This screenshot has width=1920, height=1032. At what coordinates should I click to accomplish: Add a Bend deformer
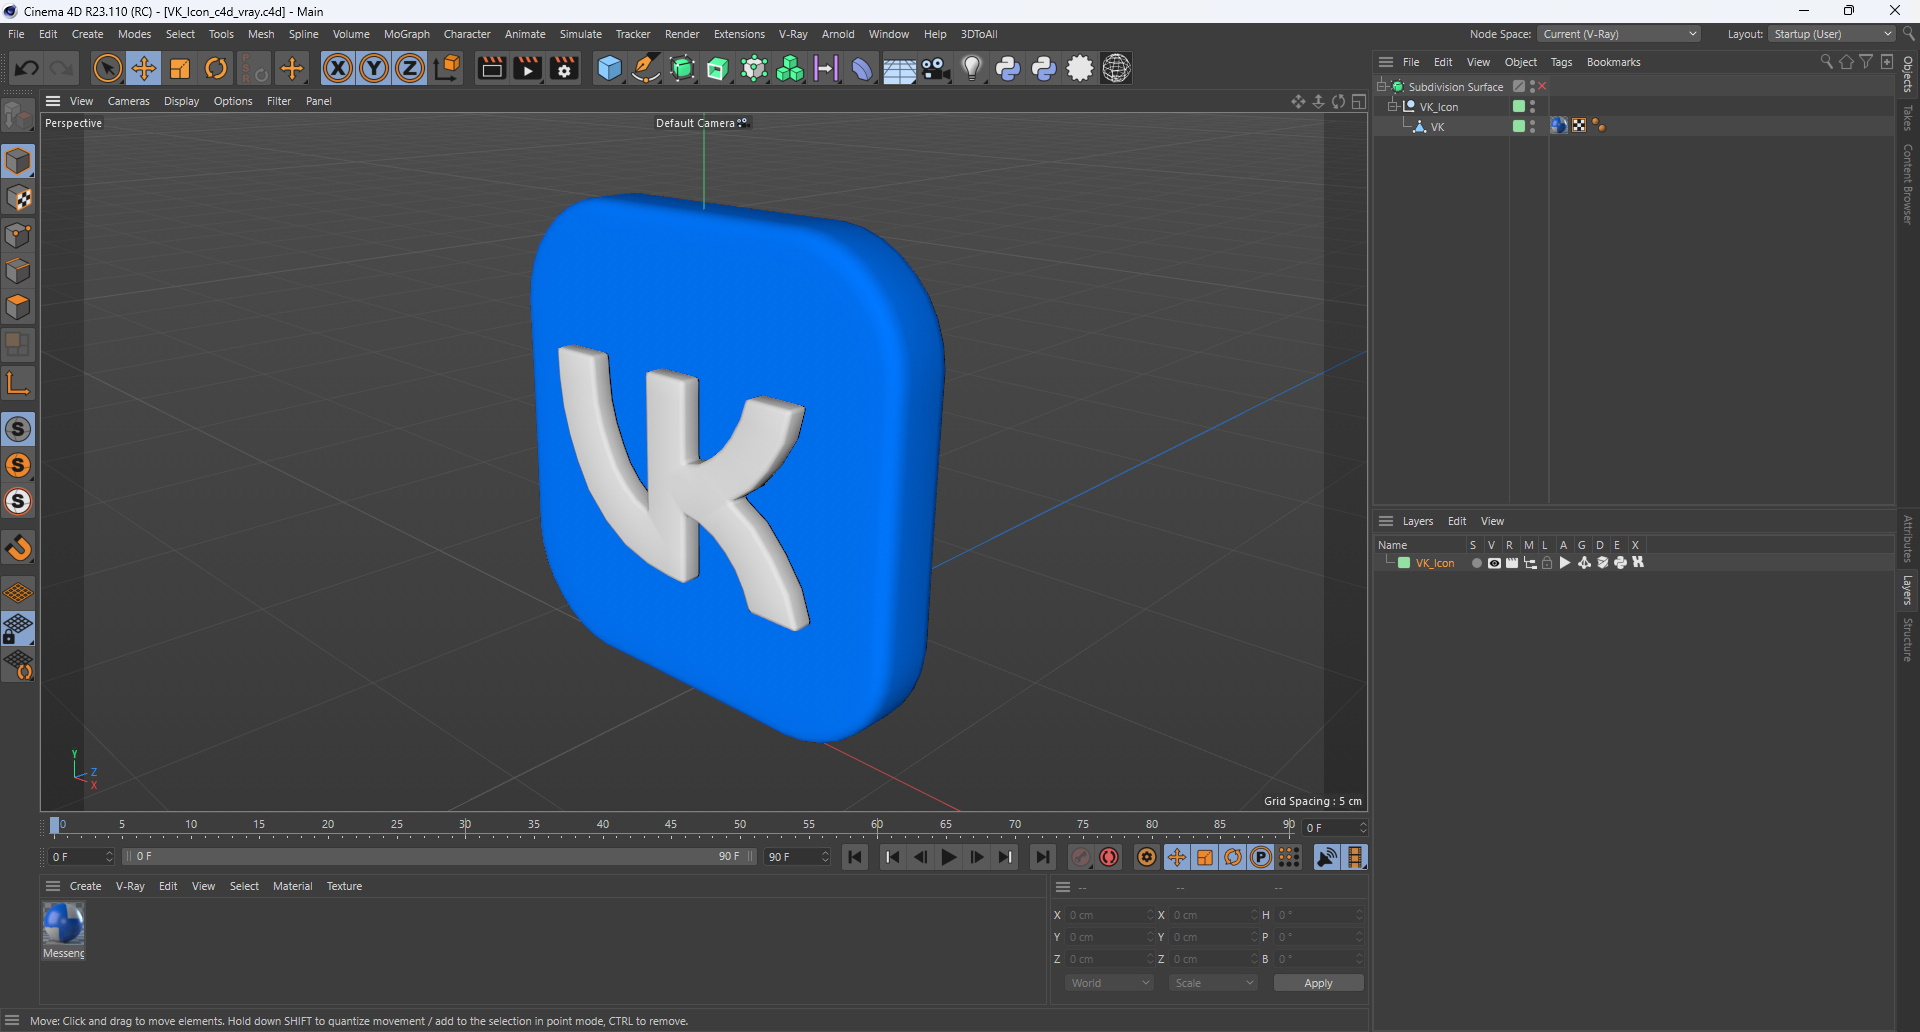tap(862, 68)
